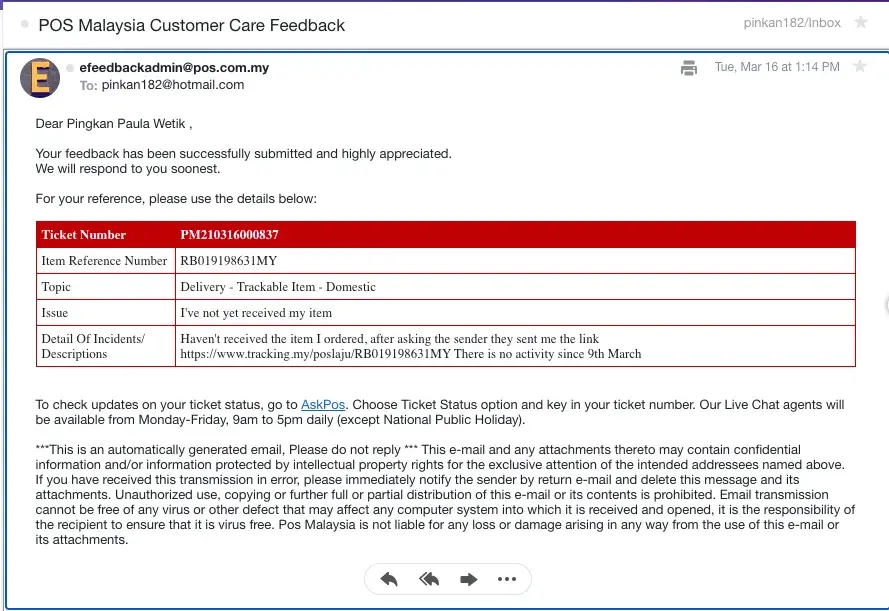Toggle the read status dot beside the subject

[25, 24]
